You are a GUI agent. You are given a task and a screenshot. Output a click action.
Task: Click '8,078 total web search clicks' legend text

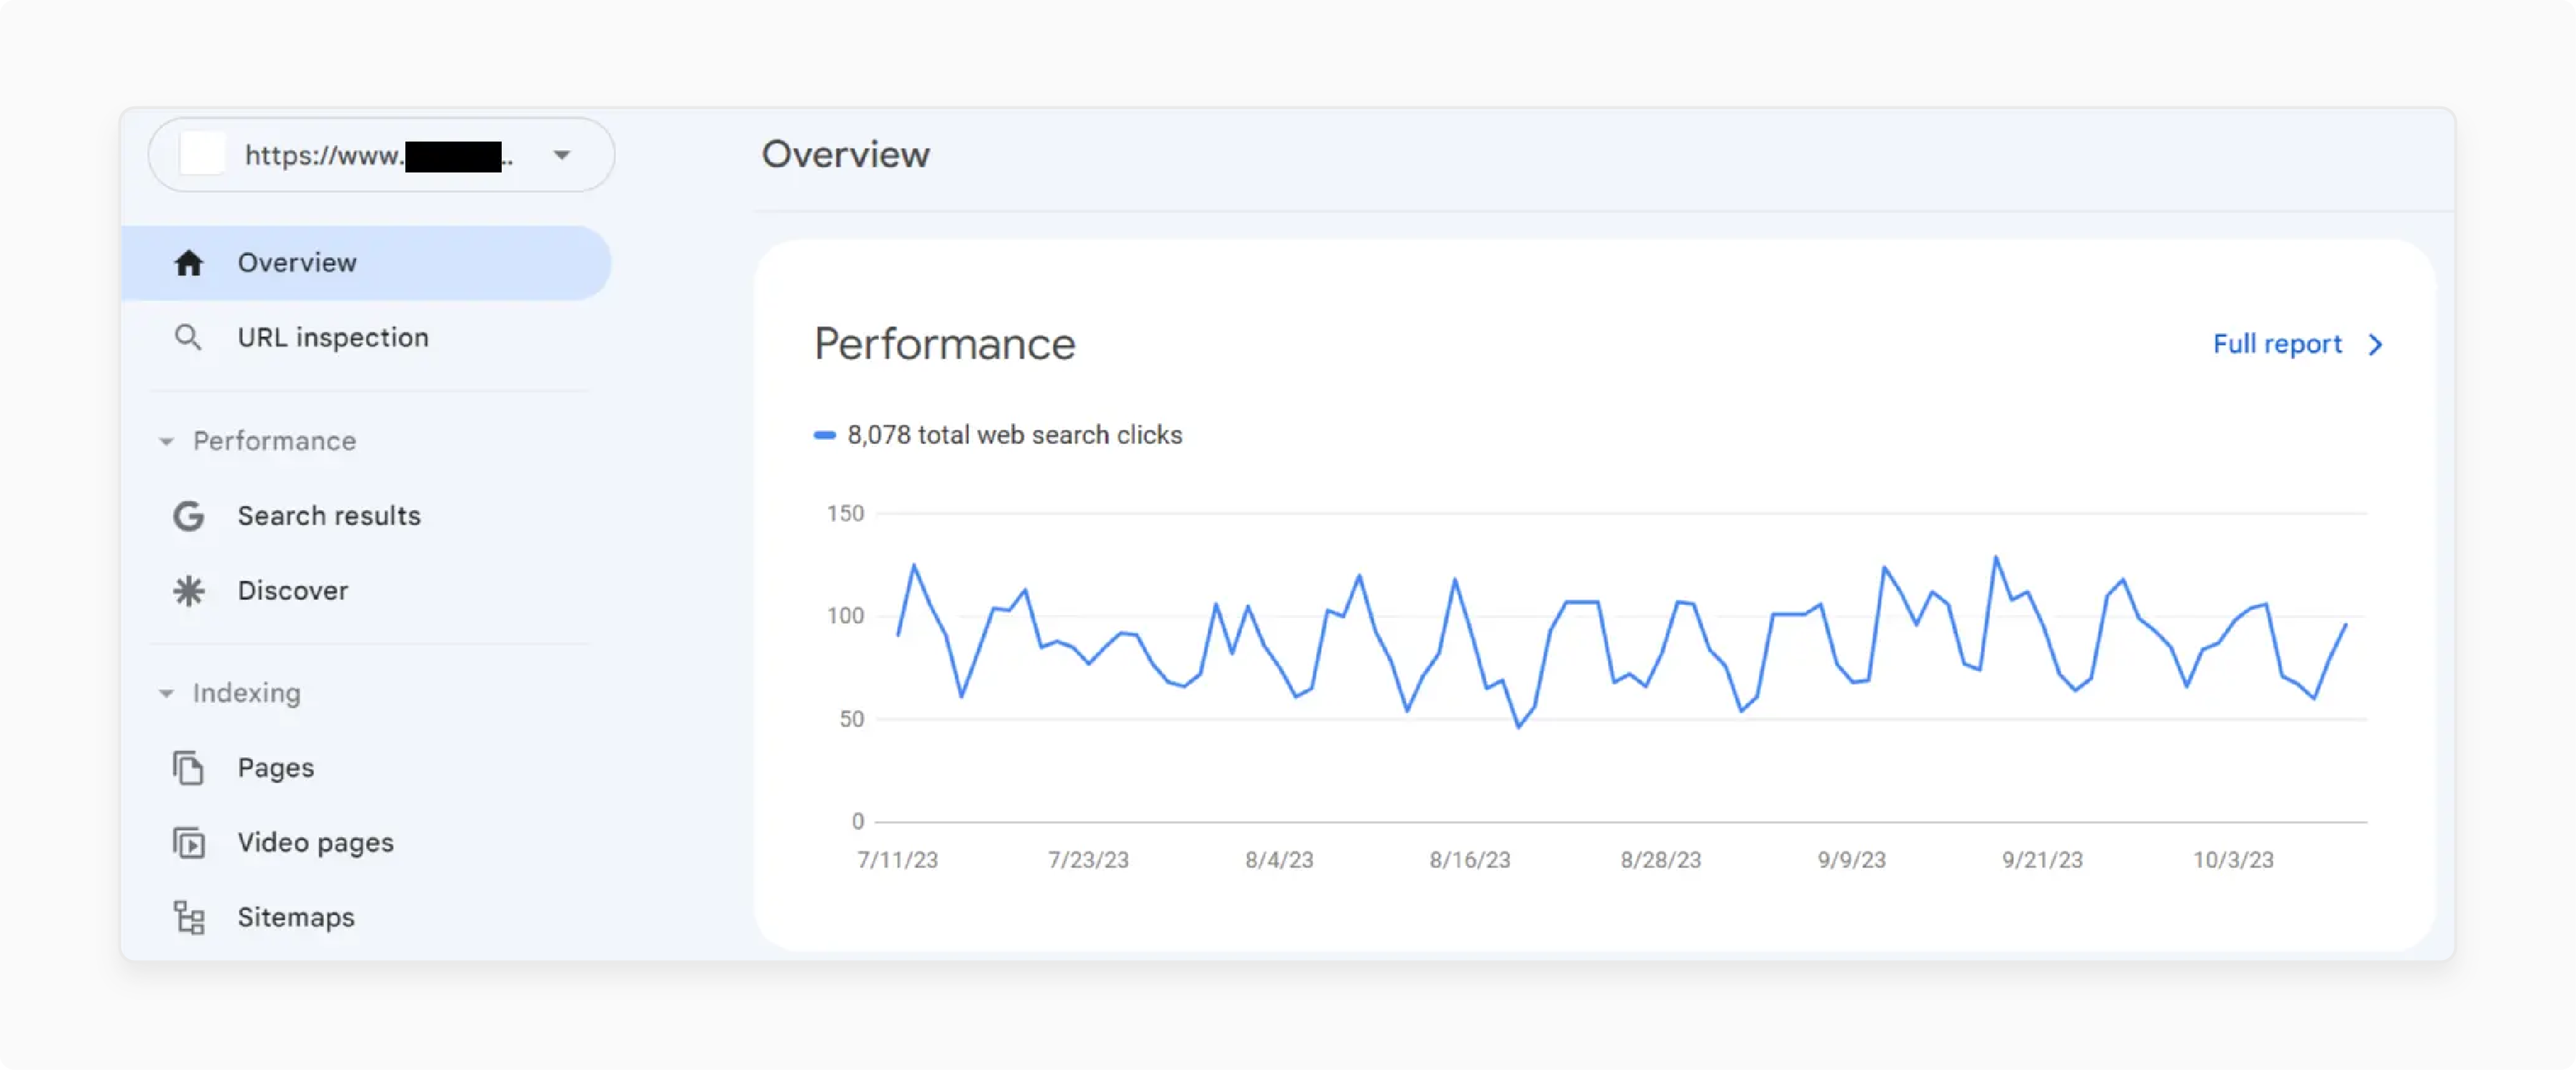pos(1014,435)
